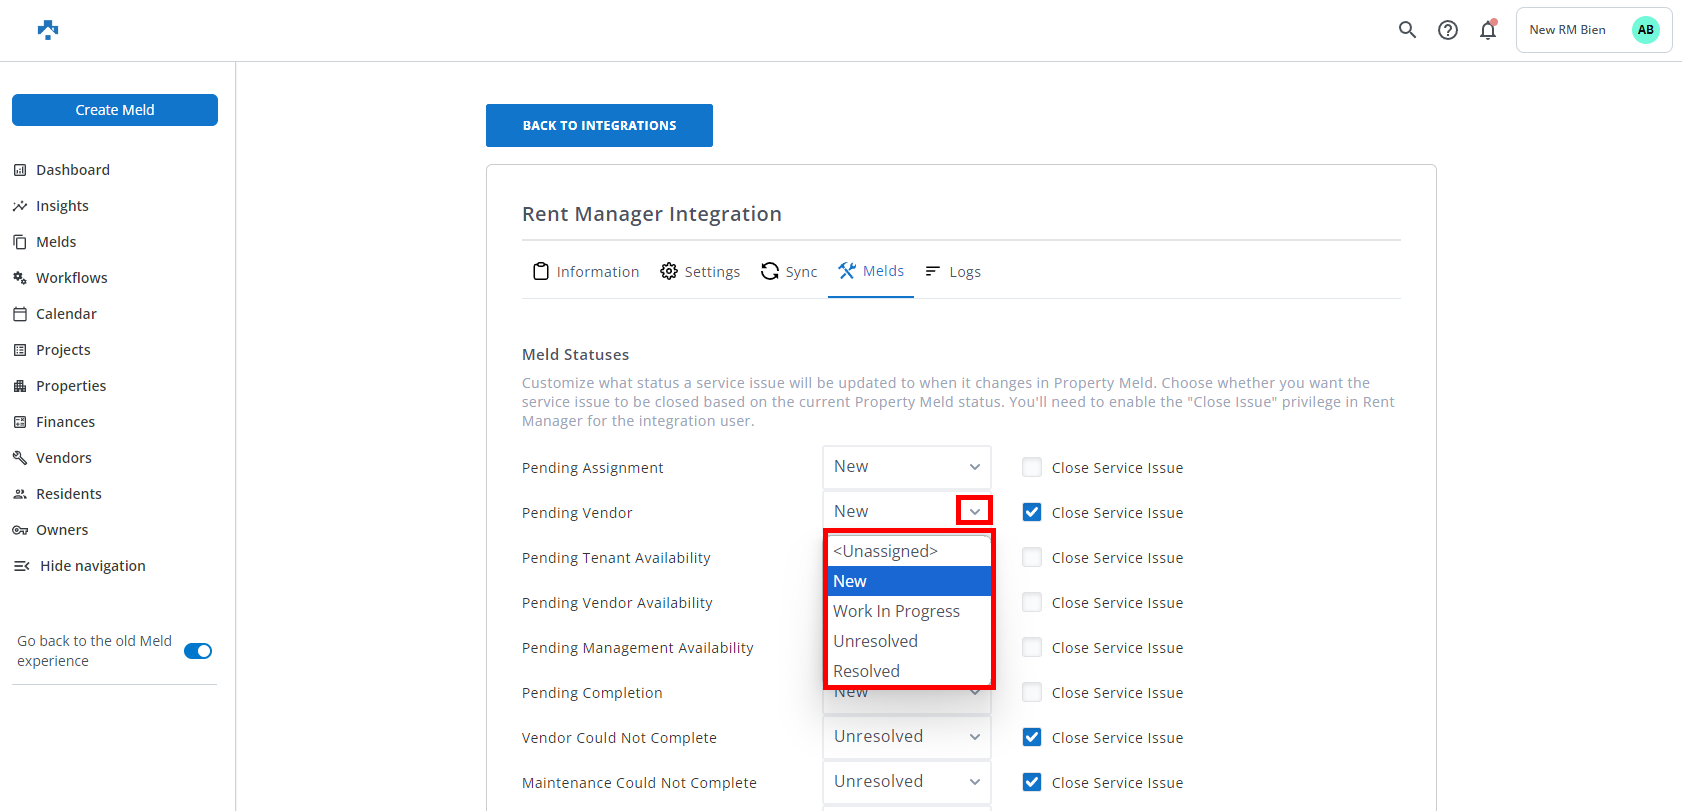The image size is (1682, 811).
Task: Switch to the Settings tab
Action: click(x=700, y=272)
